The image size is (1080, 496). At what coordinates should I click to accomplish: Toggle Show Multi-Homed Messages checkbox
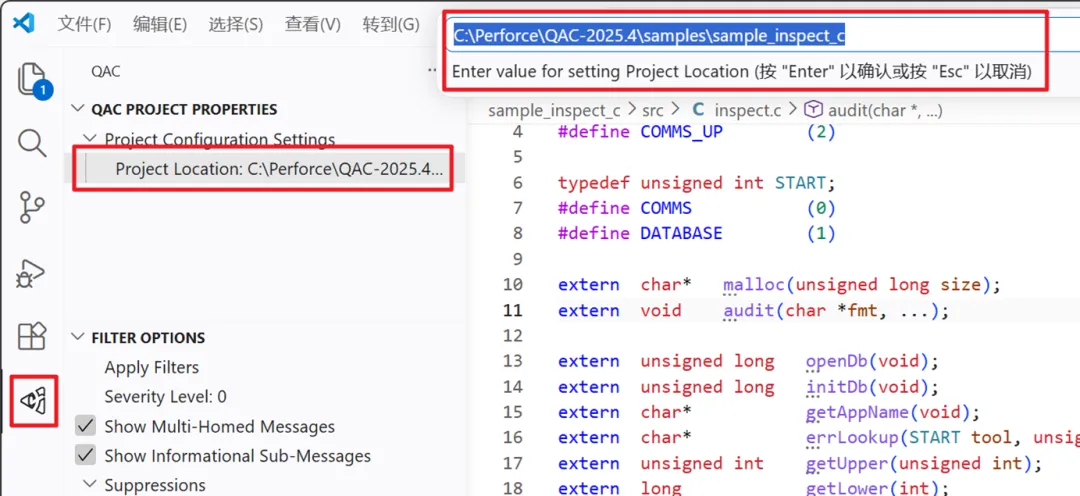[x=85, y=426]
